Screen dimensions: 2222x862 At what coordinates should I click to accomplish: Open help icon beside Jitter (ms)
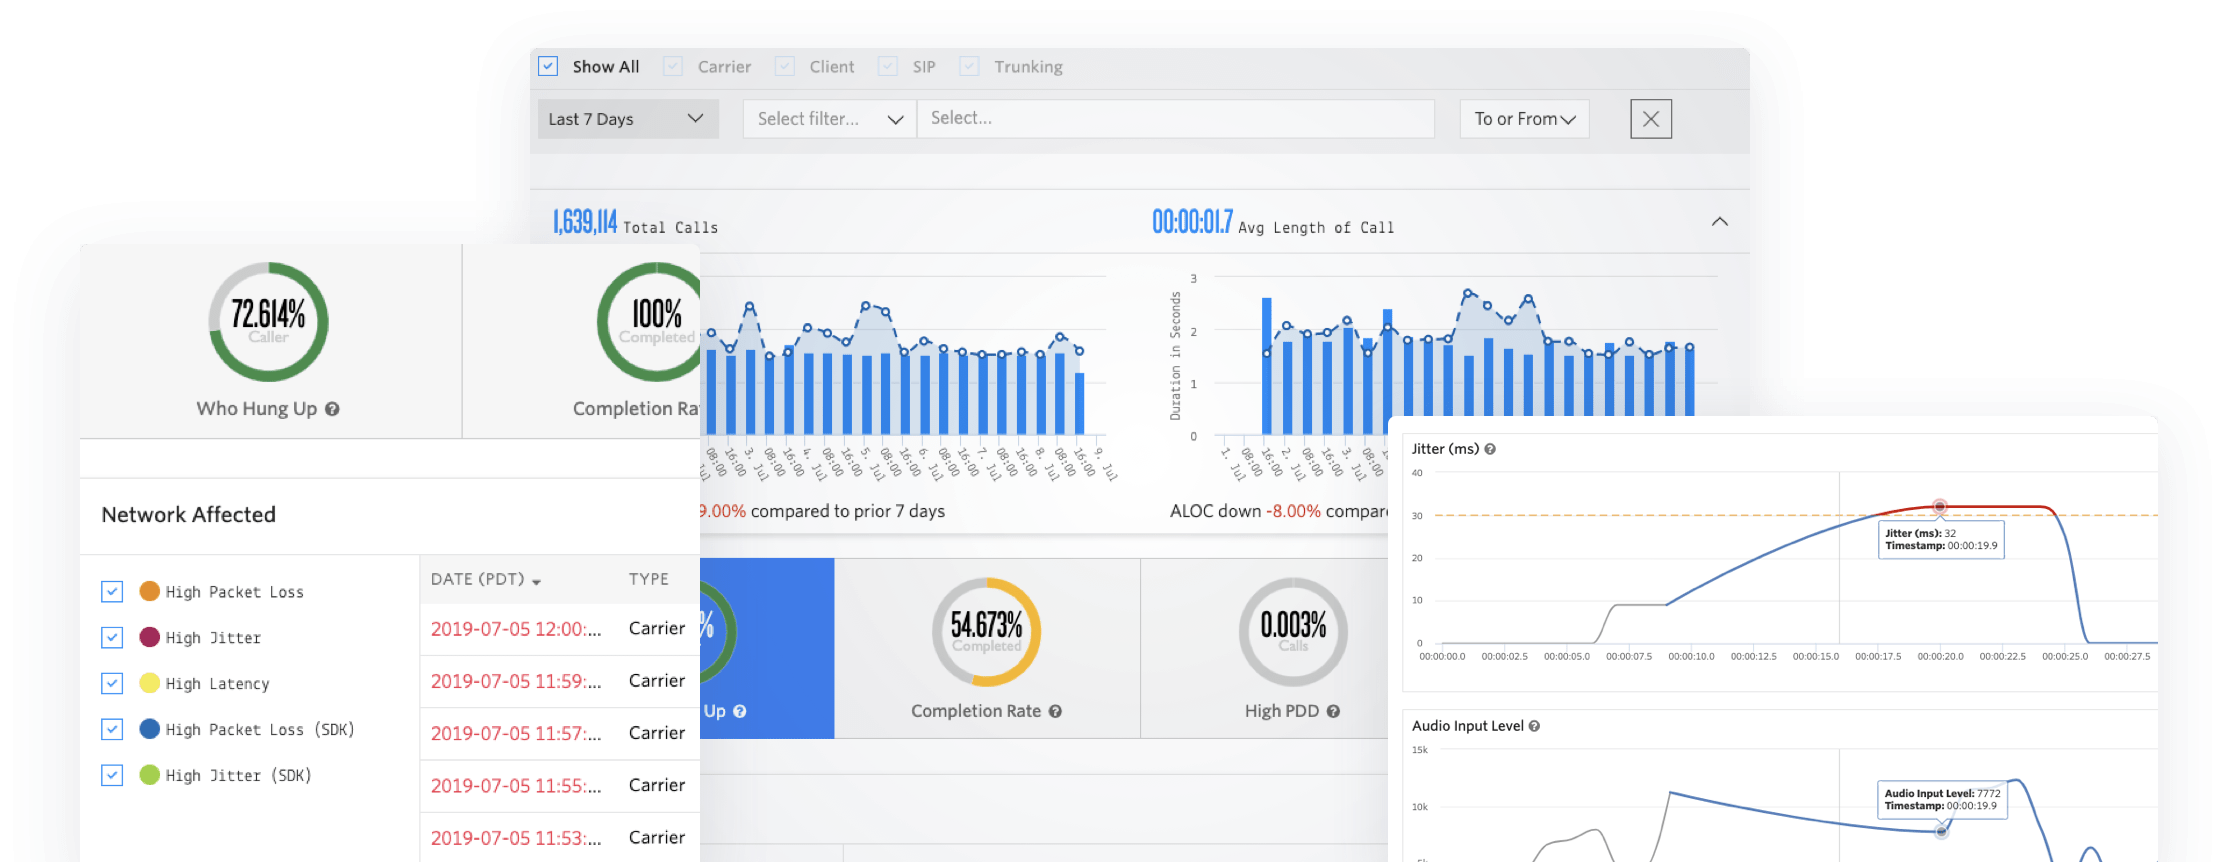coord(1490,449)
